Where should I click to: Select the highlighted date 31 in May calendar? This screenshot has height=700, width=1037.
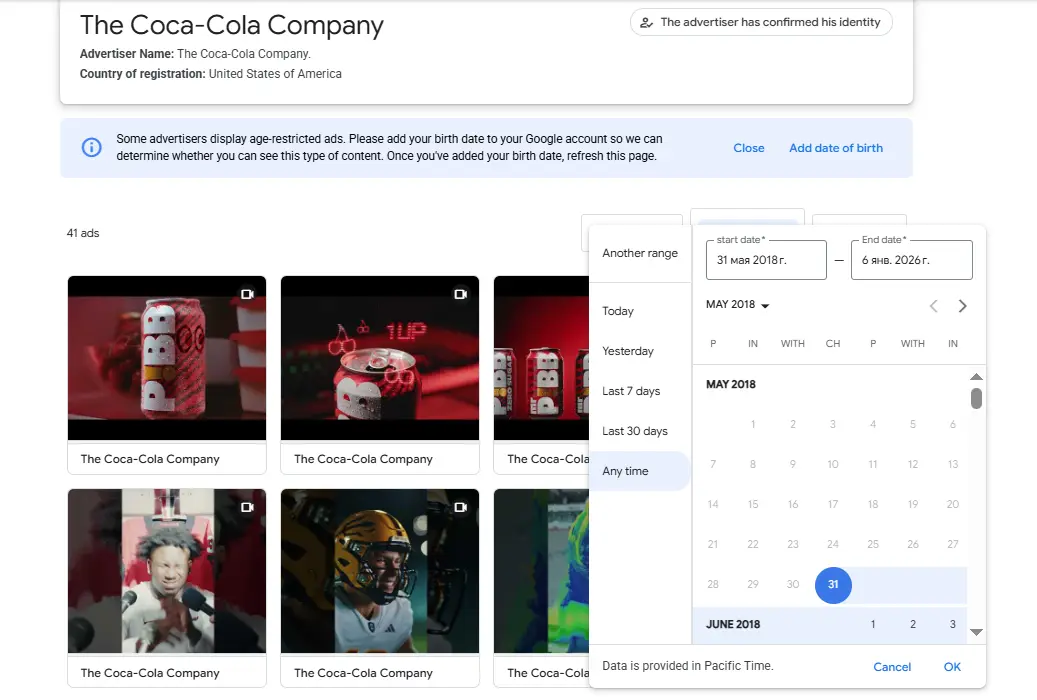833,585
